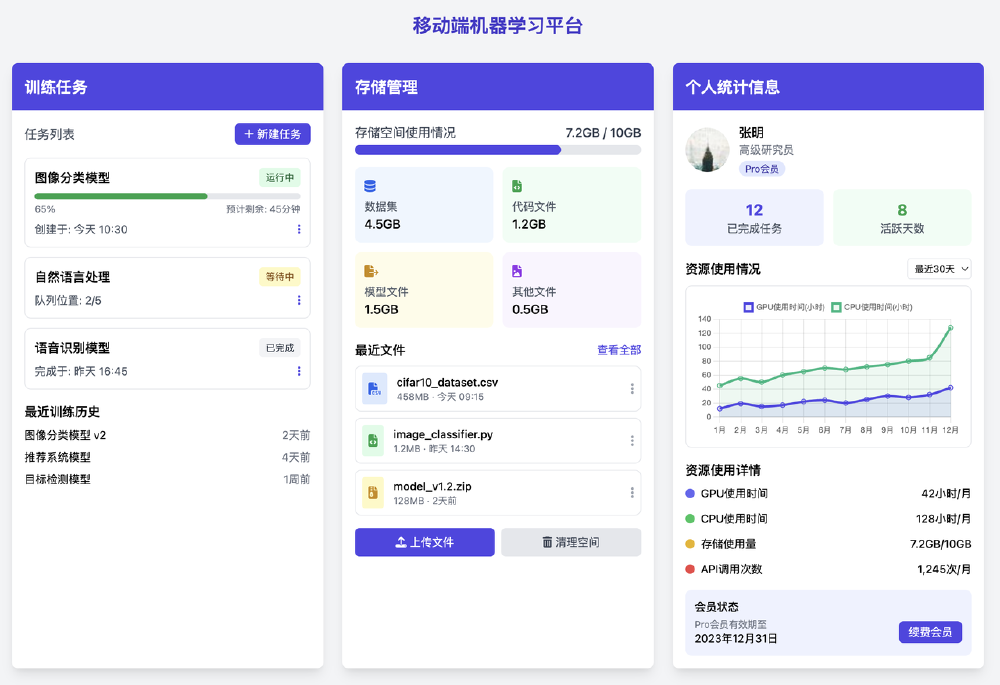The image size is (1000, 685).
Task: Click the model file icon for 模型文件
Action: coord(369,270)
